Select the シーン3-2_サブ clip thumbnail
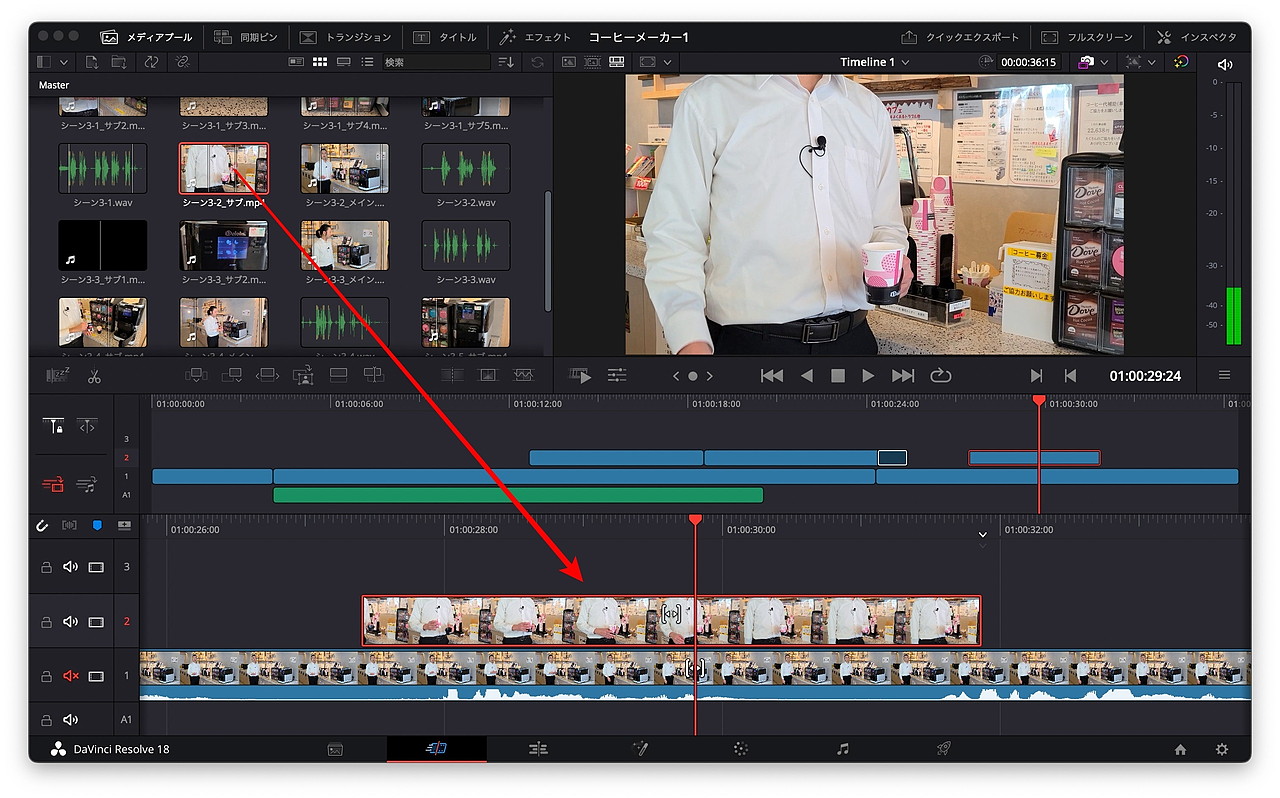 point(224,168)
